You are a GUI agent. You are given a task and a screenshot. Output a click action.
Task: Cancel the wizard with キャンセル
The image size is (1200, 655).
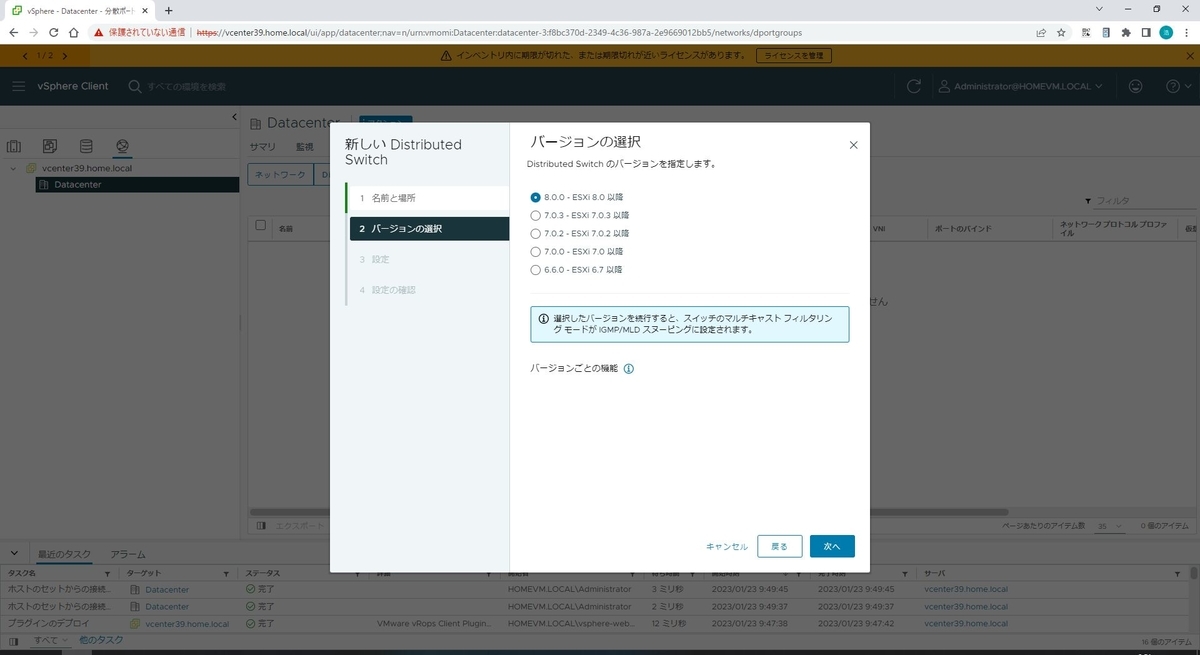727,546
